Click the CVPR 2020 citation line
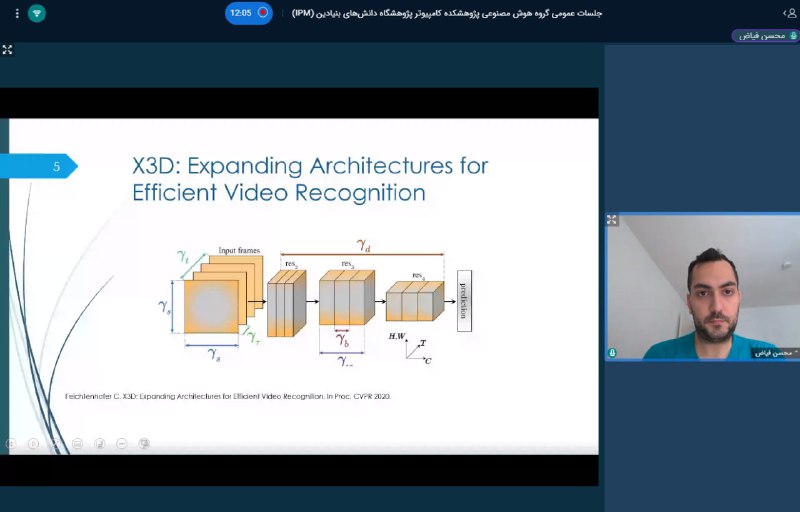The height and width of the screenshot is (512, 800). pos(228,396)
